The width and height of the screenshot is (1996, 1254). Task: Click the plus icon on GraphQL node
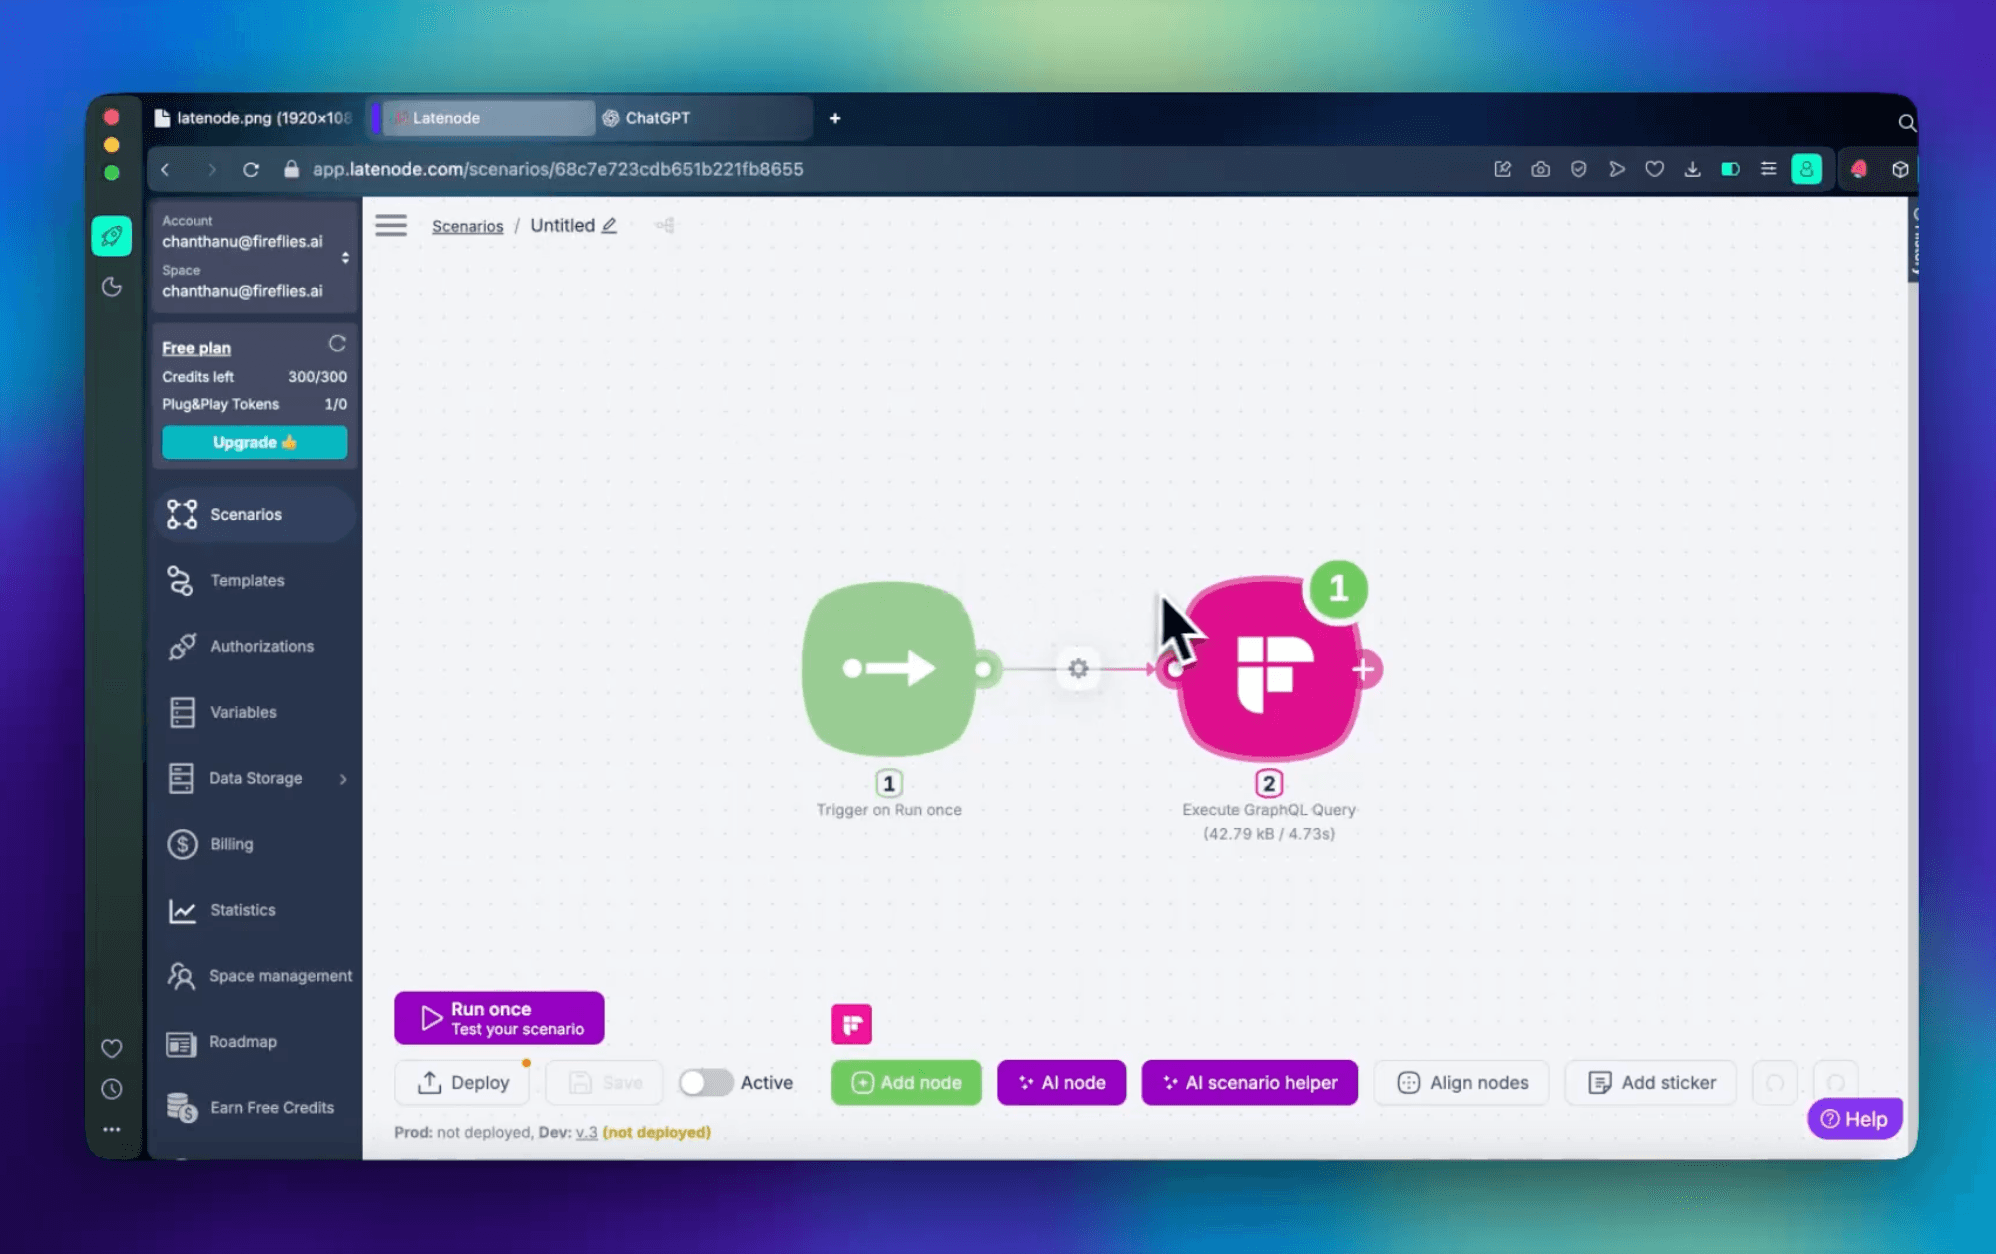[1364, 669]
